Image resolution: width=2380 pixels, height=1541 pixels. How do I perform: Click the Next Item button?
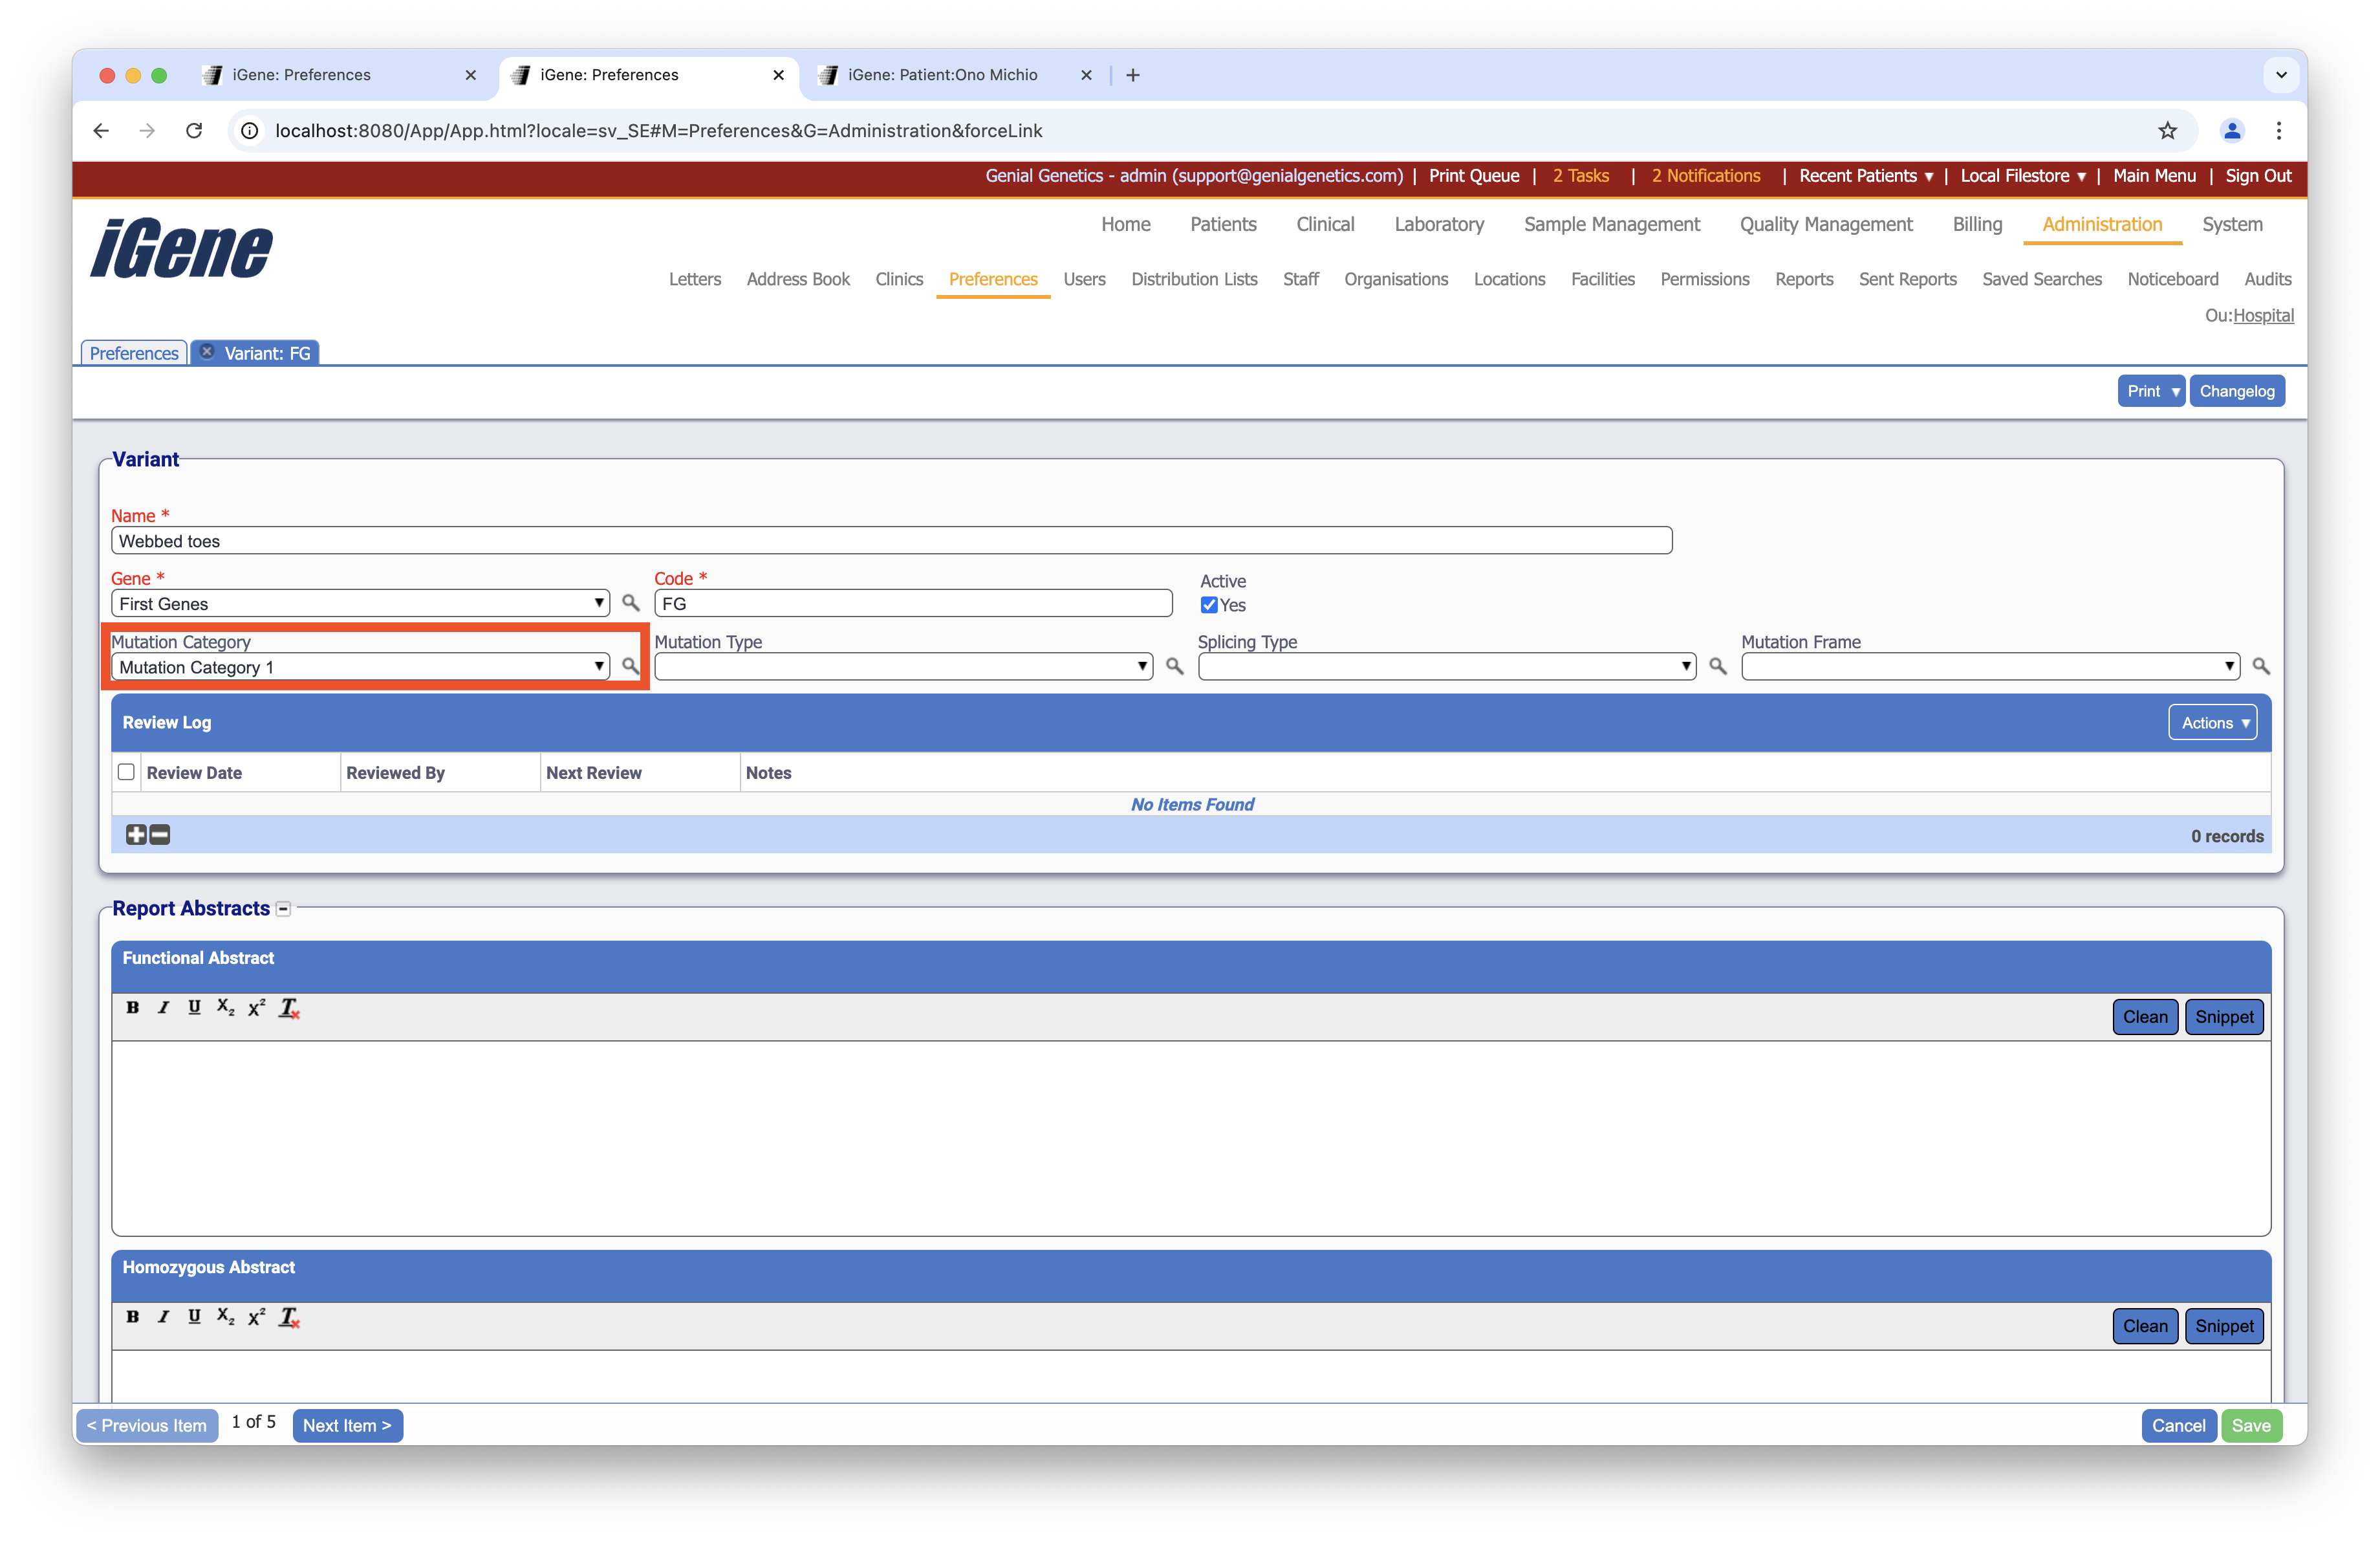347,1425
